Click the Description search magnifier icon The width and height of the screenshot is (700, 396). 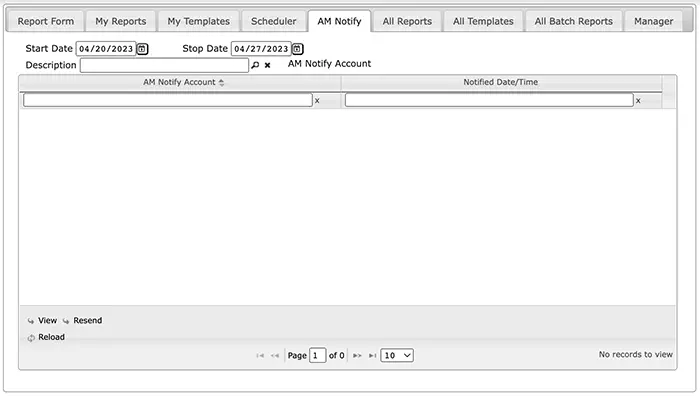[255, 65]
